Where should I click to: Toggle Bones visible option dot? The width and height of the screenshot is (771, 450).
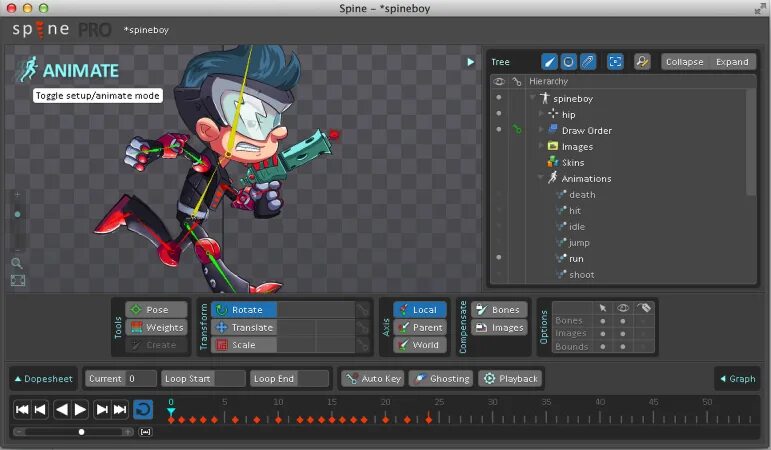point(623,321)
